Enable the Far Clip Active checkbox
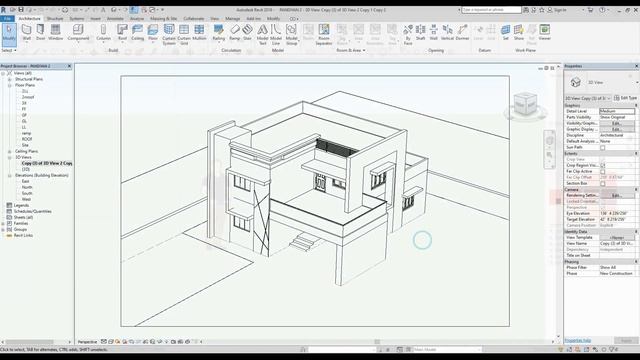Viewport: 640px width, 360px height. pos(602,171)
